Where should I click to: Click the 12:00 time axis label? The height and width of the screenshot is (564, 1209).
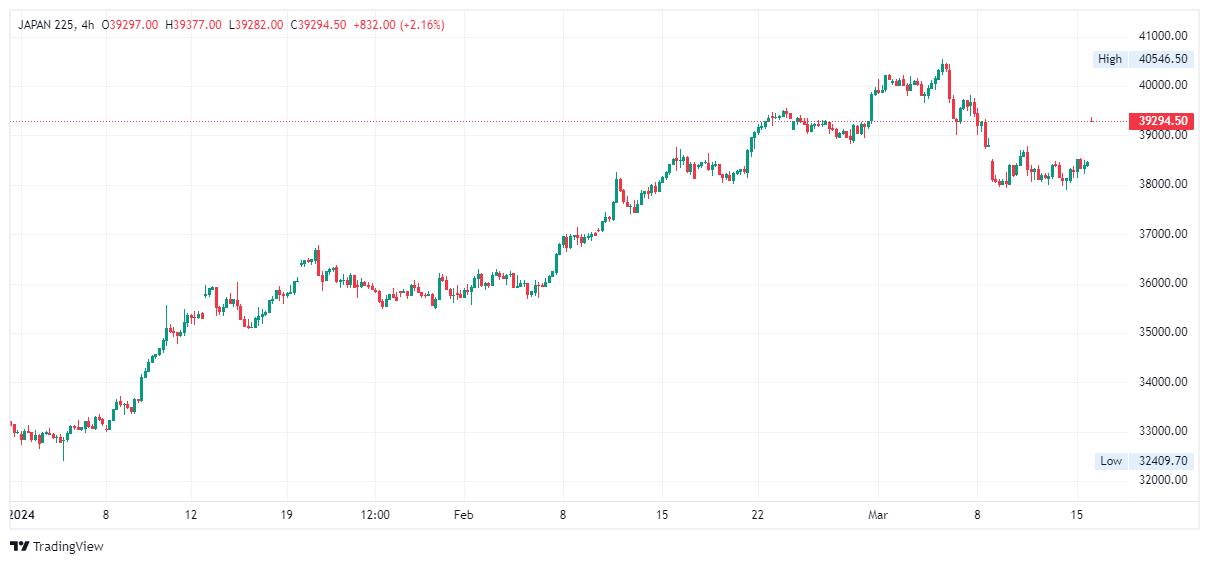(x=375, y=515)
